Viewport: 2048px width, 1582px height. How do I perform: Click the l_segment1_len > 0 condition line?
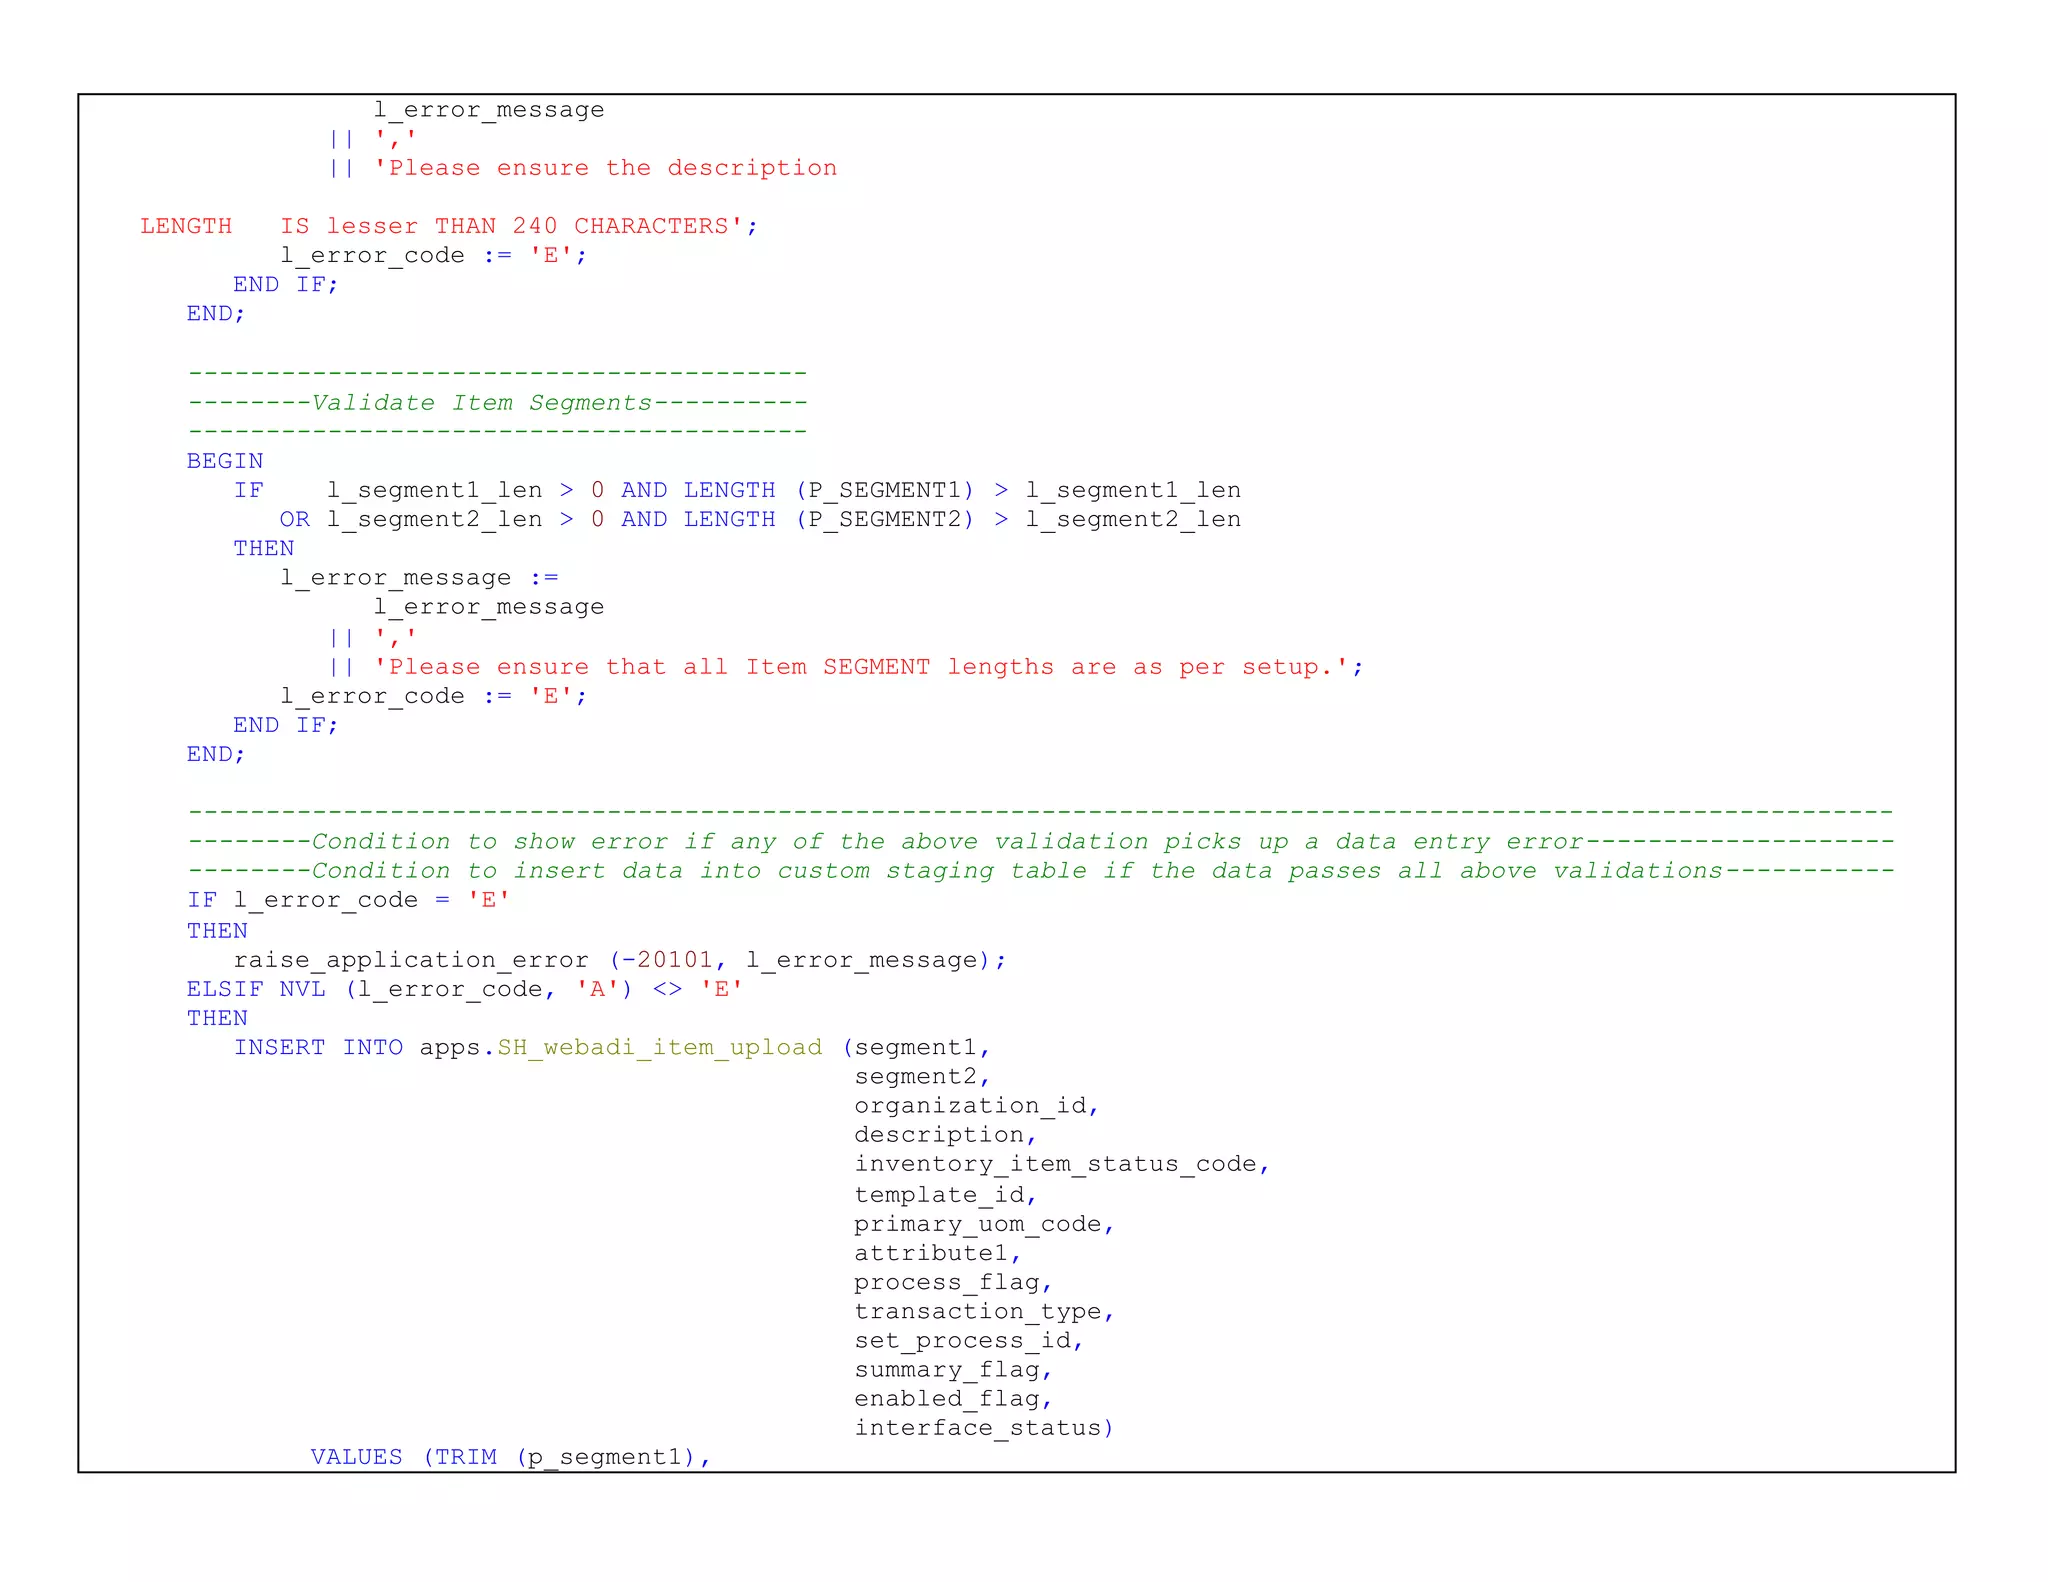click(737, 490)
